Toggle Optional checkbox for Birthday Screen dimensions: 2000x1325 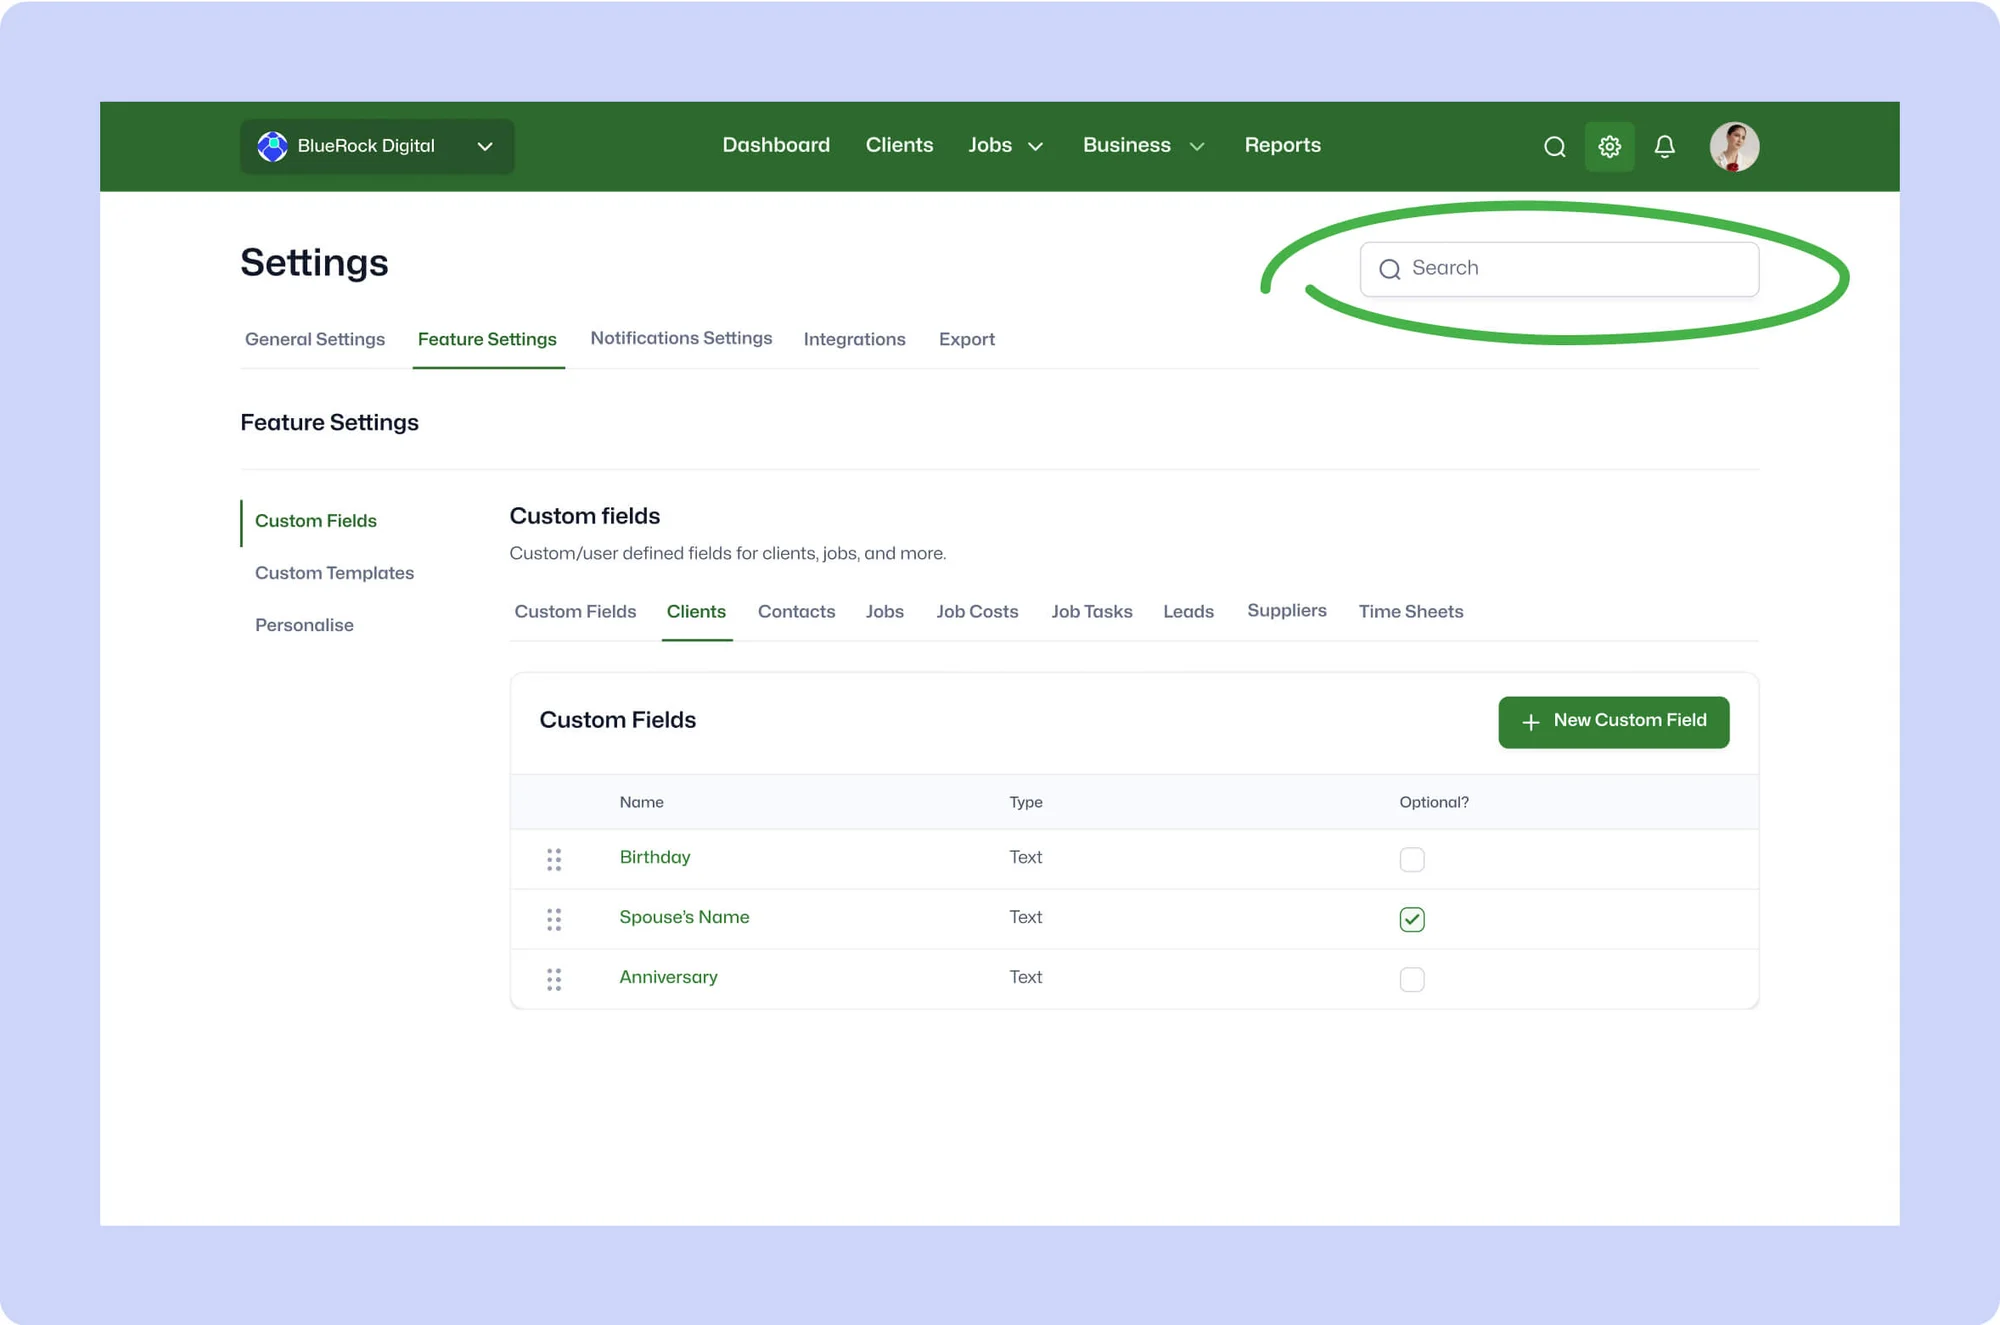(1412, 859)
